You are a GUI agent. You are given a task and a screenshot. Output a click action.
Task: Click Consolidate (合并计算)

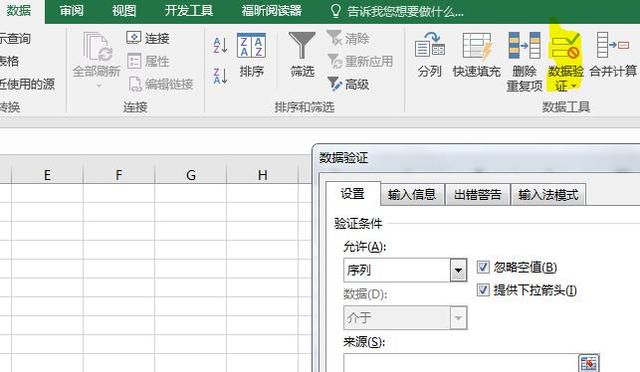point(613,55)
